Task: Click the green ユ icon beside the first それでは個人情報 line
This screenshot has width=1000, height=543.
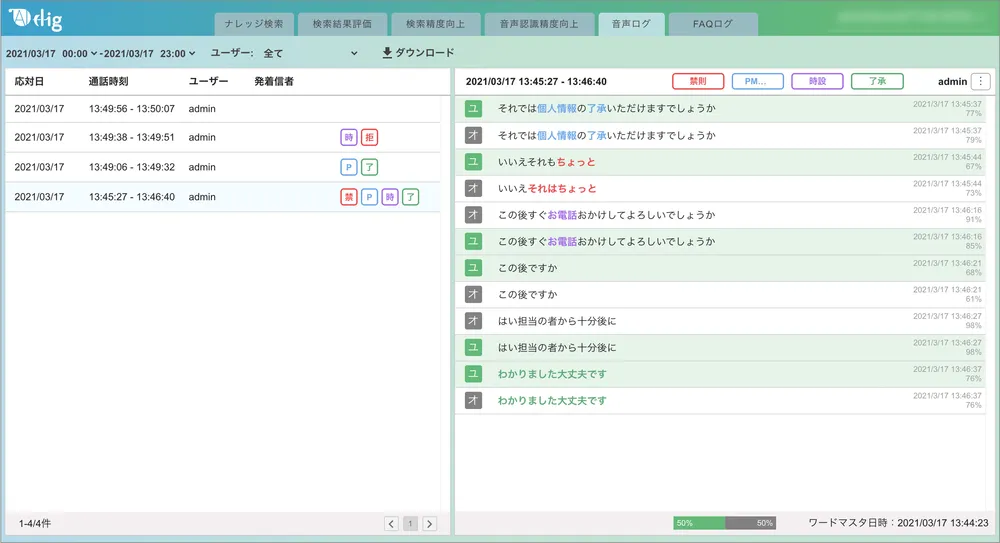Action: click(473, 108)
